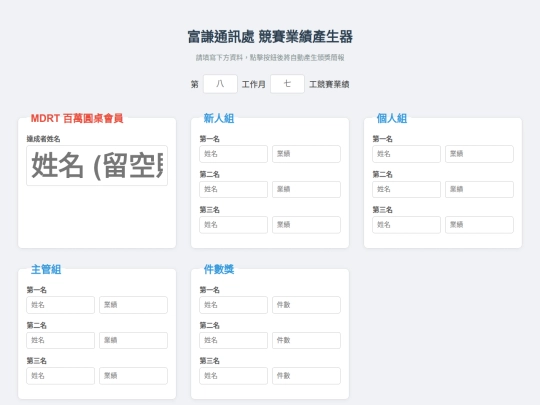Viewport: 540px width, 405px height.
Task: Click the page title 富謙通訊處 競賽業績產生器
Action: (x=270, y=37)
